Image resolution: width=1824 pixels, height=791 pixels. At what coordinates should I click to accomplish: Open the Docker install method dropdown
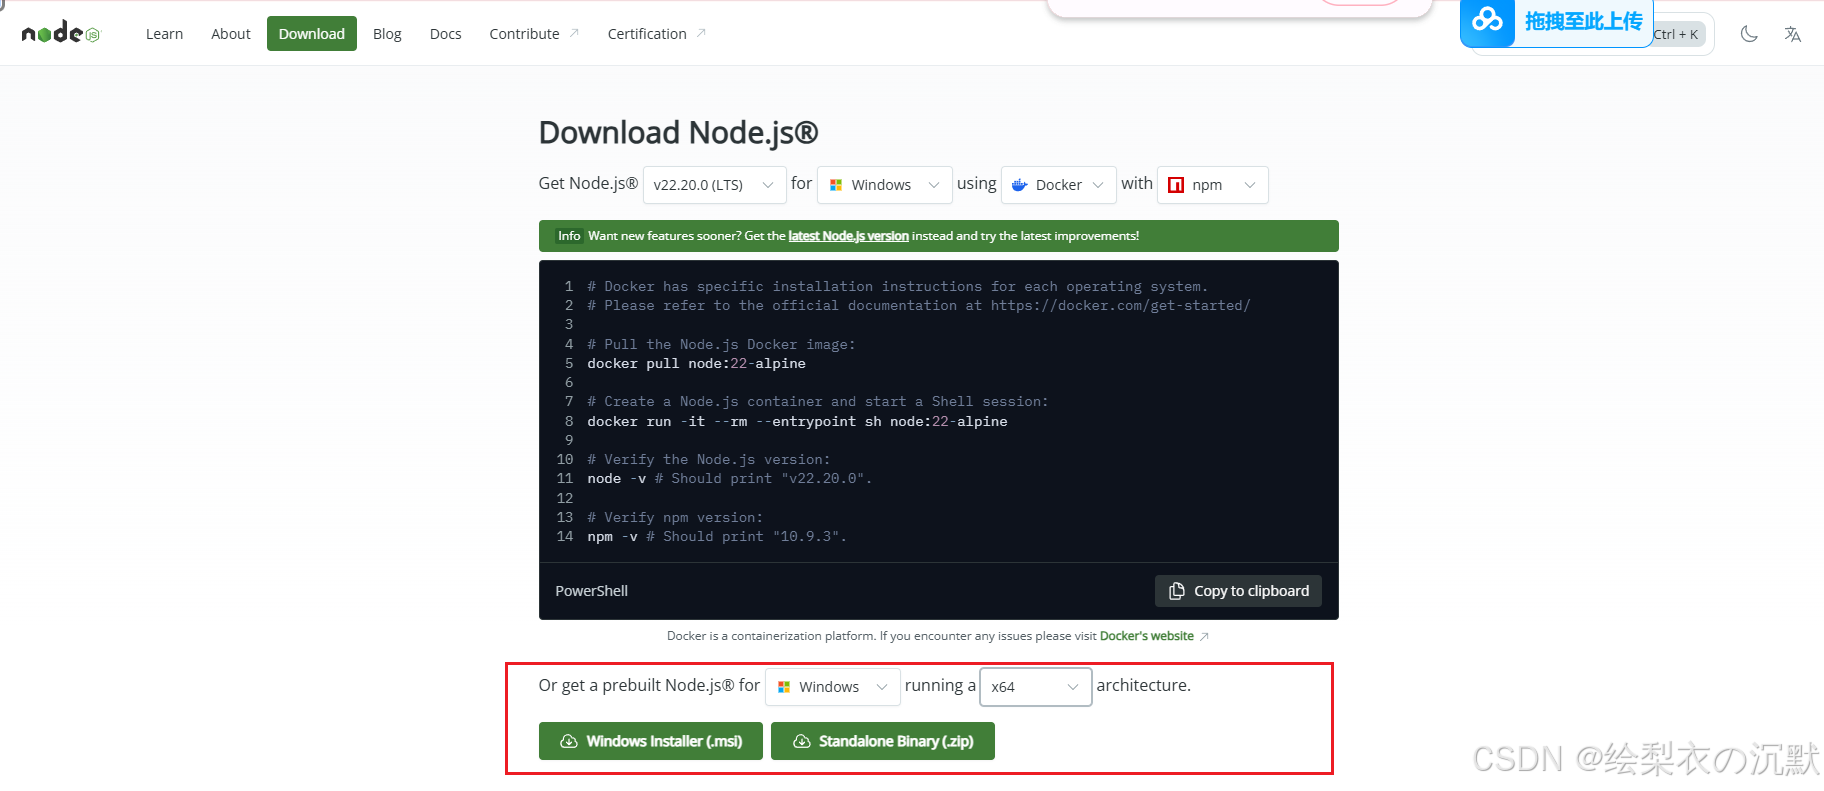tap(1058, 185)
